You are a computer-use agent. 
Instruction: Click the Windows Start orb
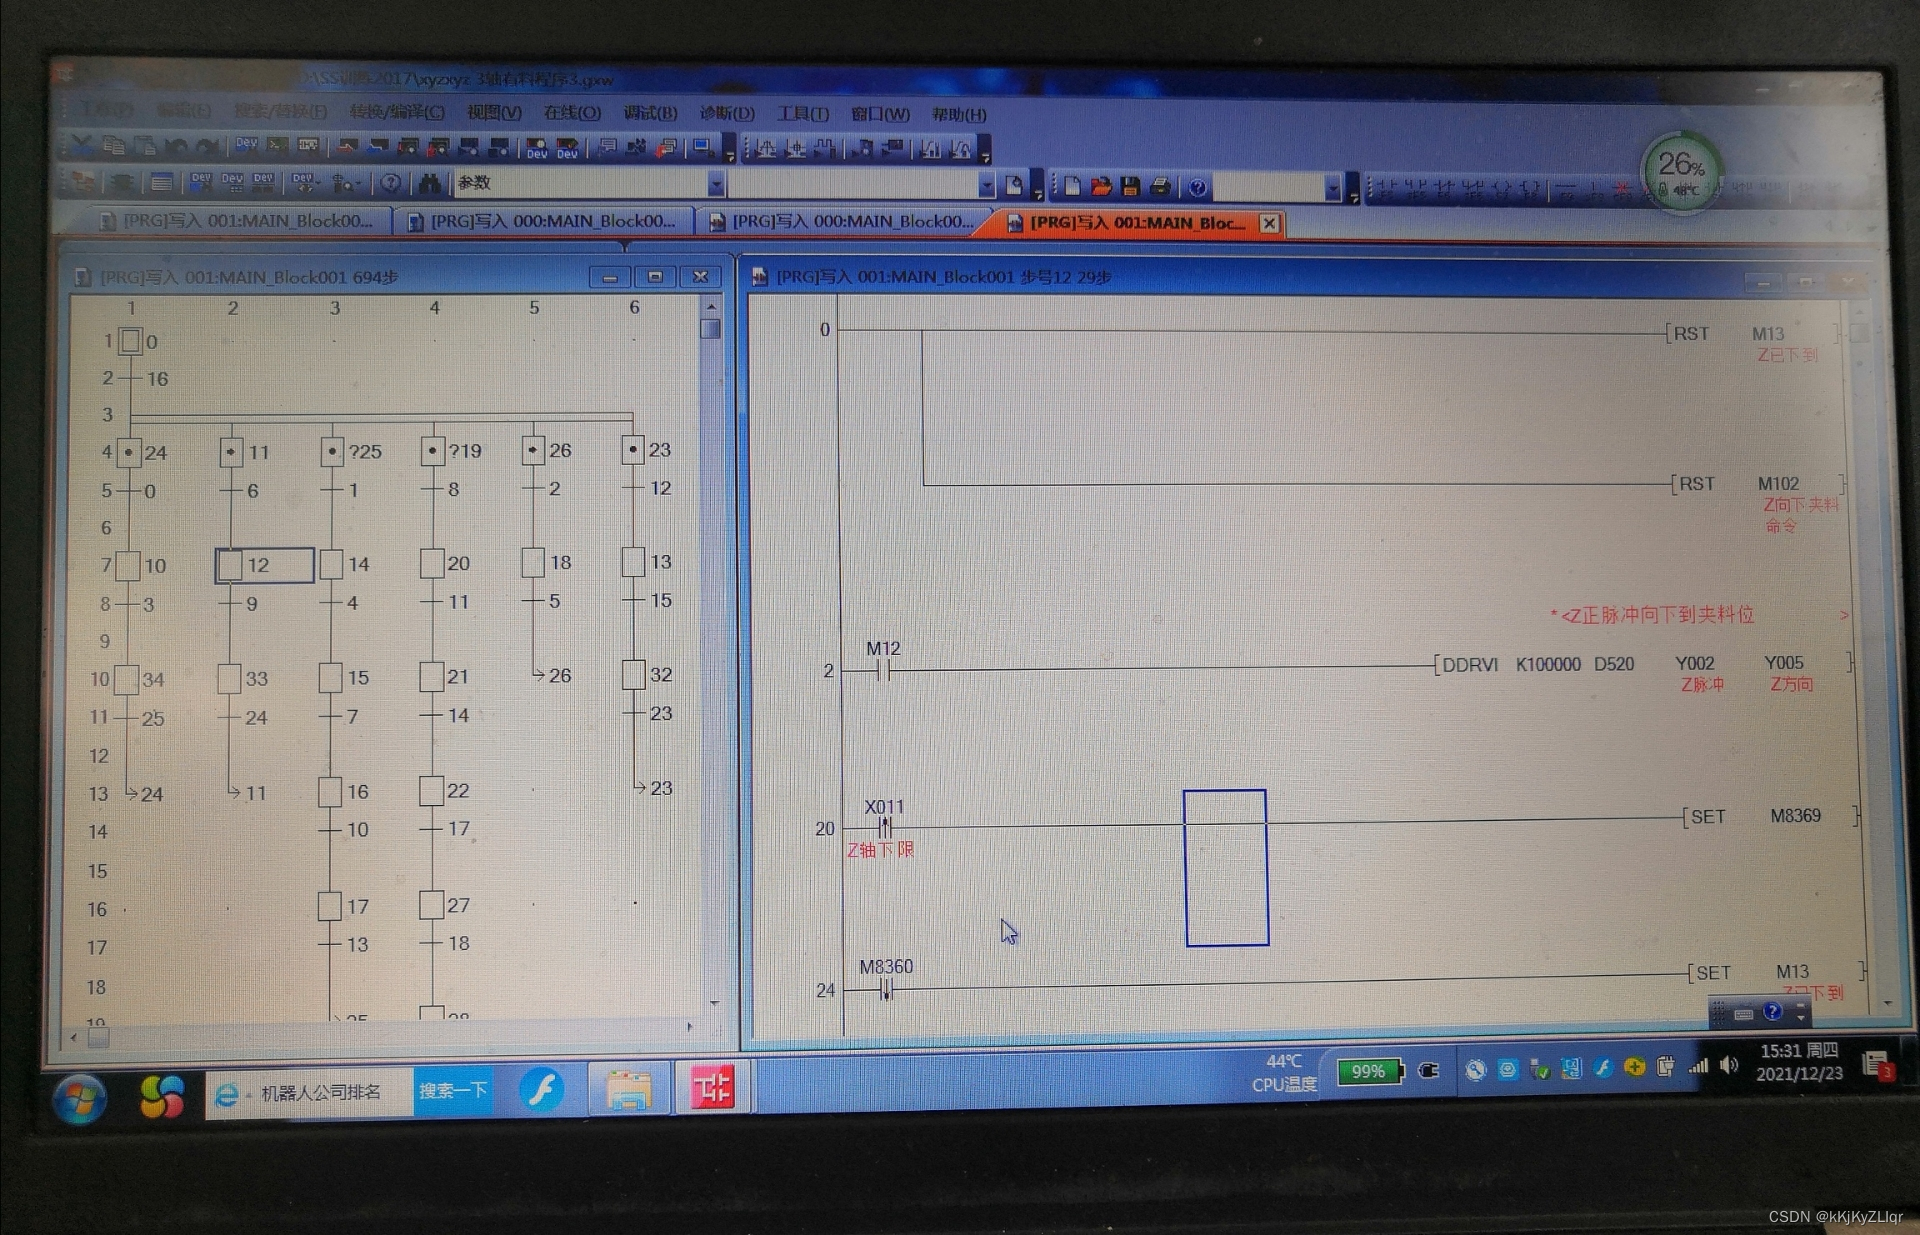(81, 1099)
